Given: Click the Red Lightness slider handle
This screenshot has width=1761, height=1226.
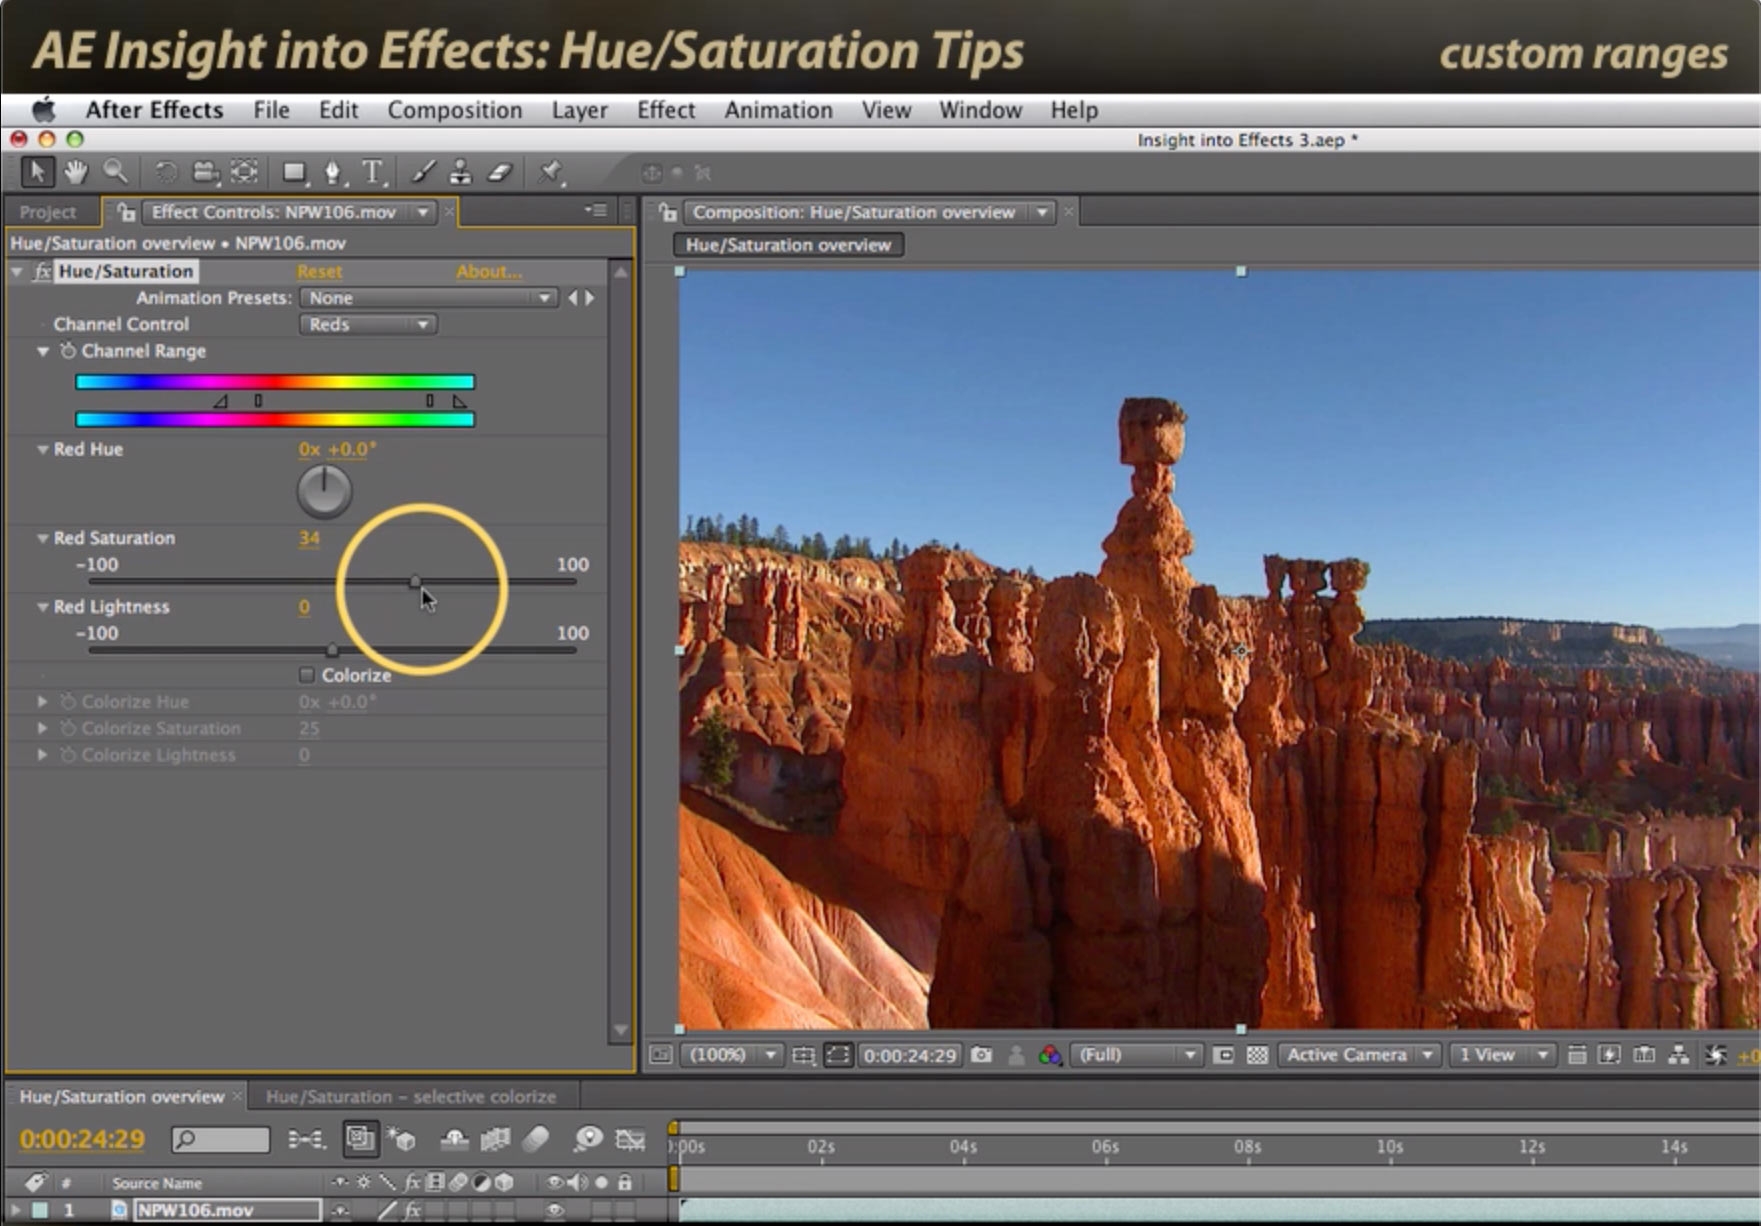Looking at the screenshot, I should click(332, 650).
